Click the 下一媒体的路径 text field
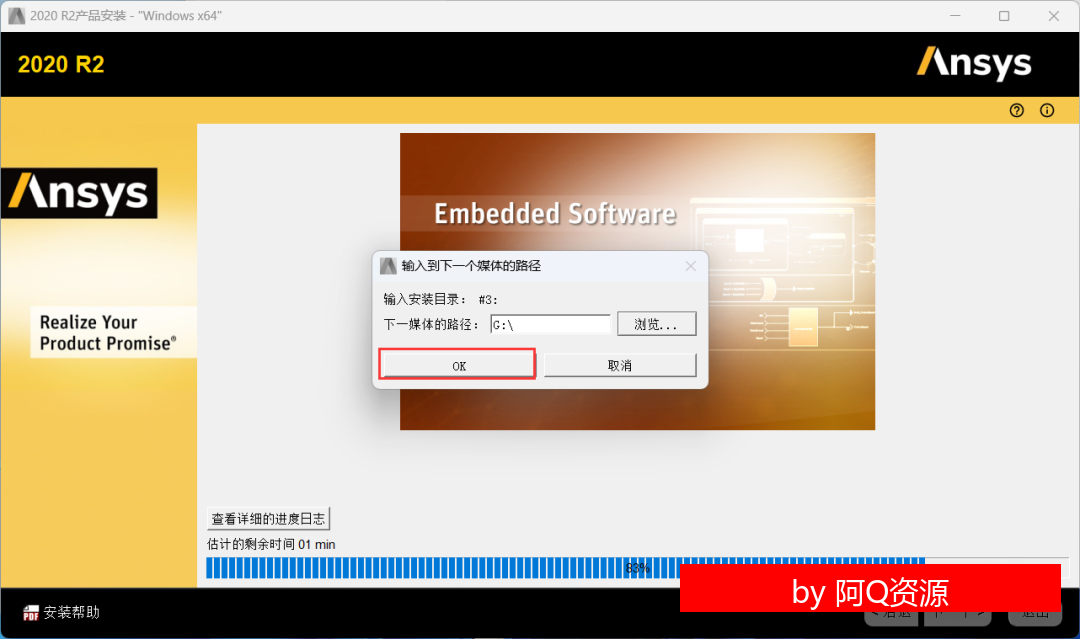The height and width of the screenshot is (639, 1080). [x=550, y=324]
